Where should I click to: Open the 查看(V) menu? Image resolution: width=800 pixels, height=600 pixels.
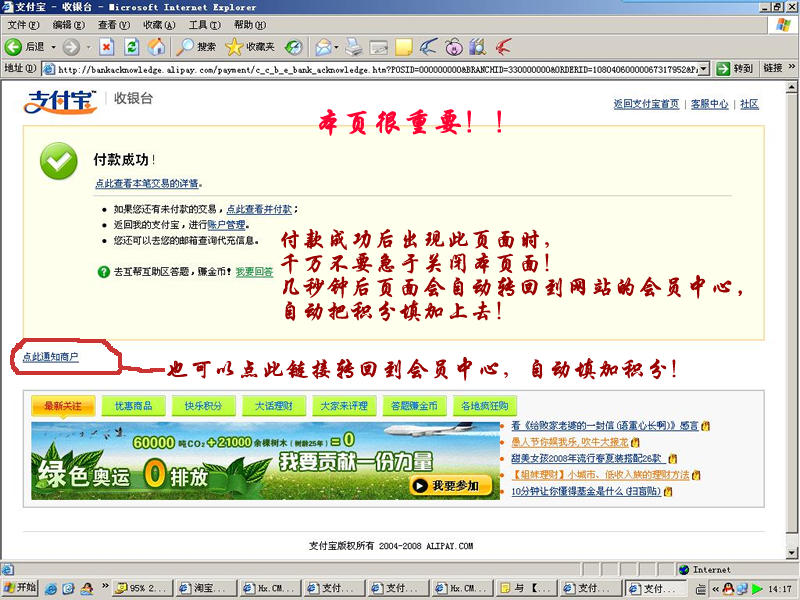coord(114,24)
